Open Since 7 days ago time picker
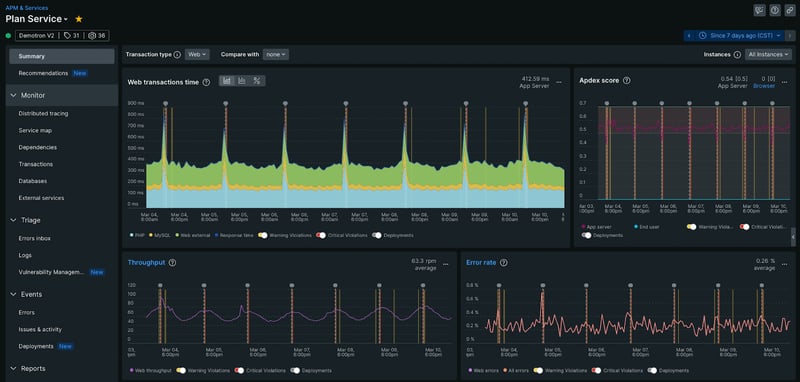 click(x=739, y=36)
